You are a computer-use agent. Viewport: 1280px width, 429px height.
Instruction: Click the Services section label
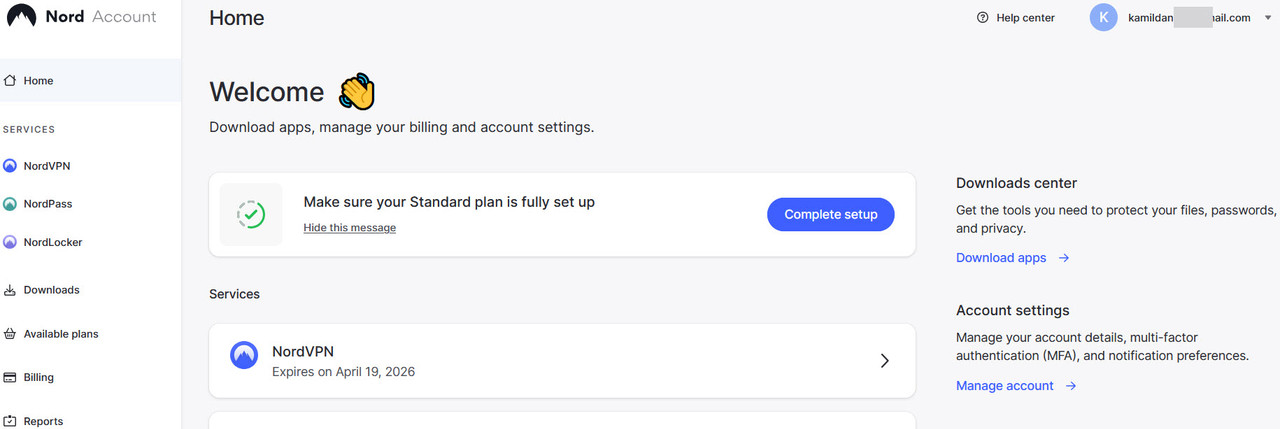tap(234, 294)
